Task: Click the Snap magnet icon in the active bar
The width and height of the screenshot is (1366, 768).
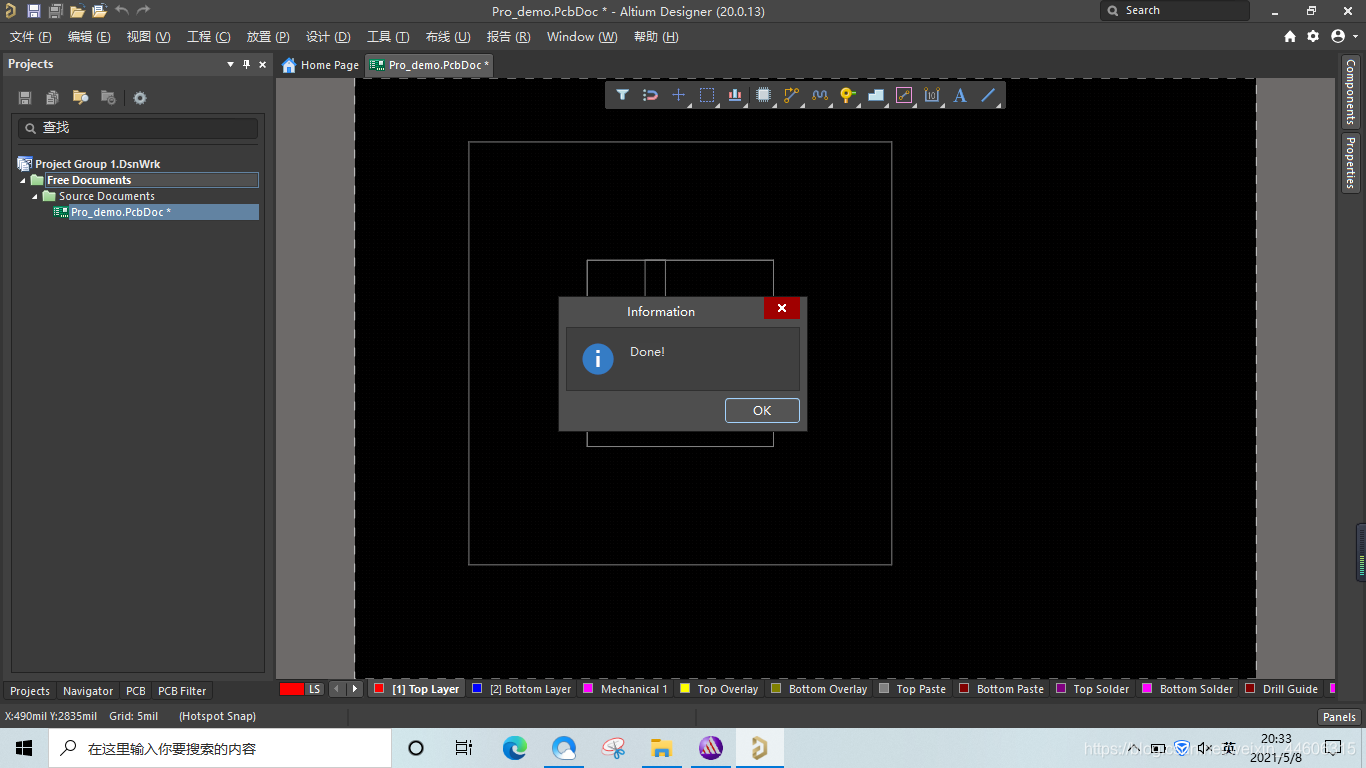Action: pos(650,95)
